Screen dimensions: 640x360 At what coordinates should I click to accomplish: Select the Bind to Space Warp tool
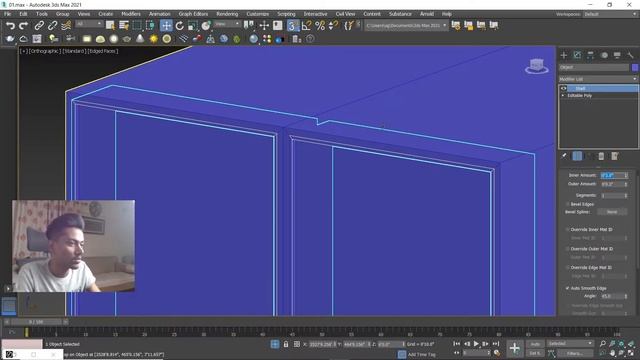coord(66,26)
